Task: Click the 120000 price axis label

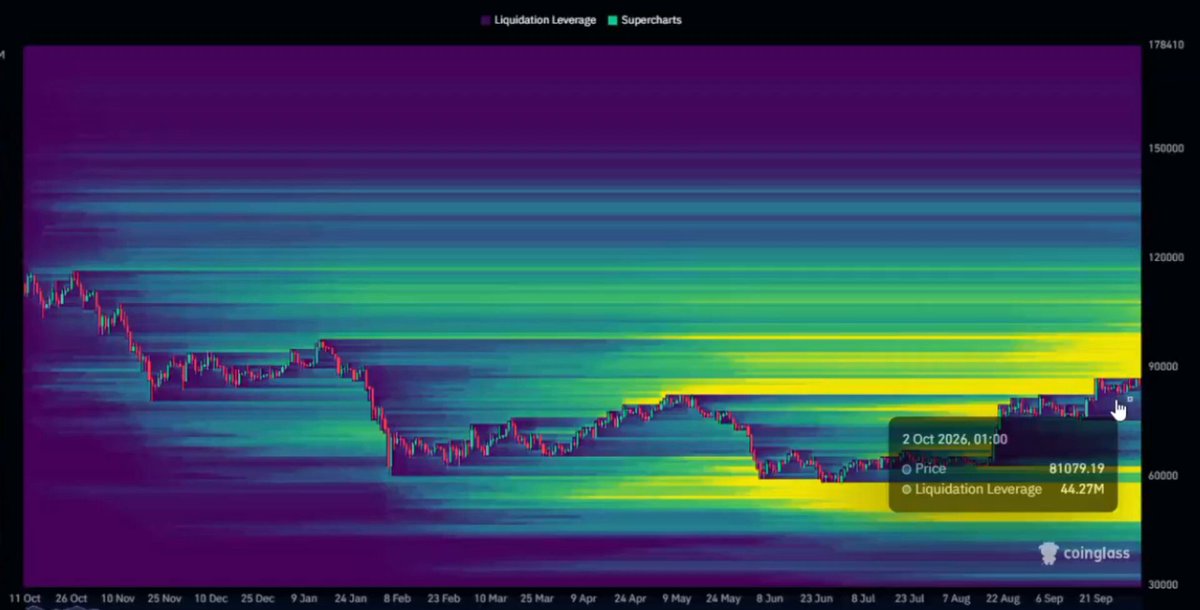Action: (x=1168, y=257)
